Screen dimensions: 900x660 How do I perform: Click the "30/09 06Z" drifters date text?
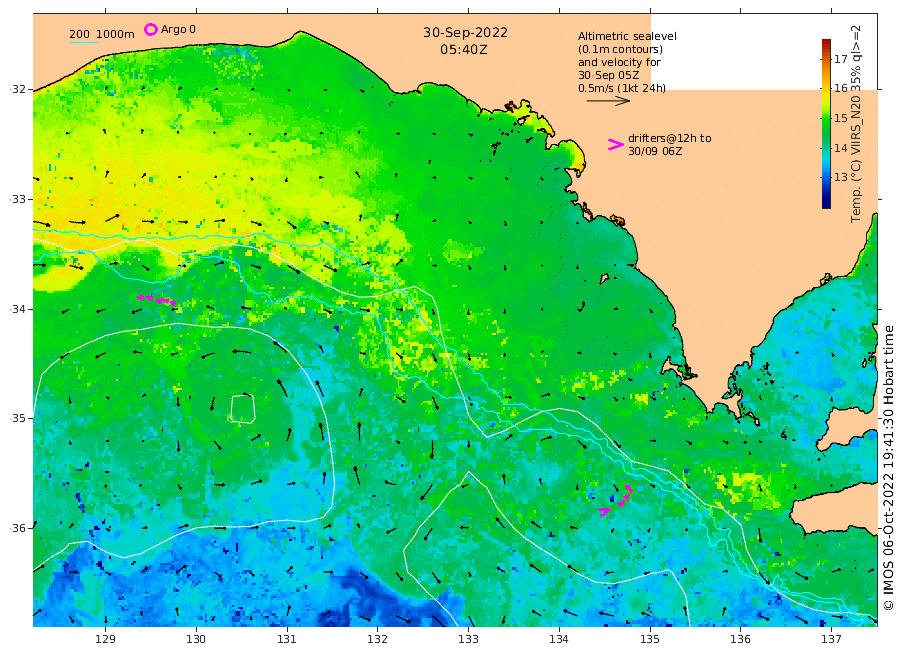point(655,152)
